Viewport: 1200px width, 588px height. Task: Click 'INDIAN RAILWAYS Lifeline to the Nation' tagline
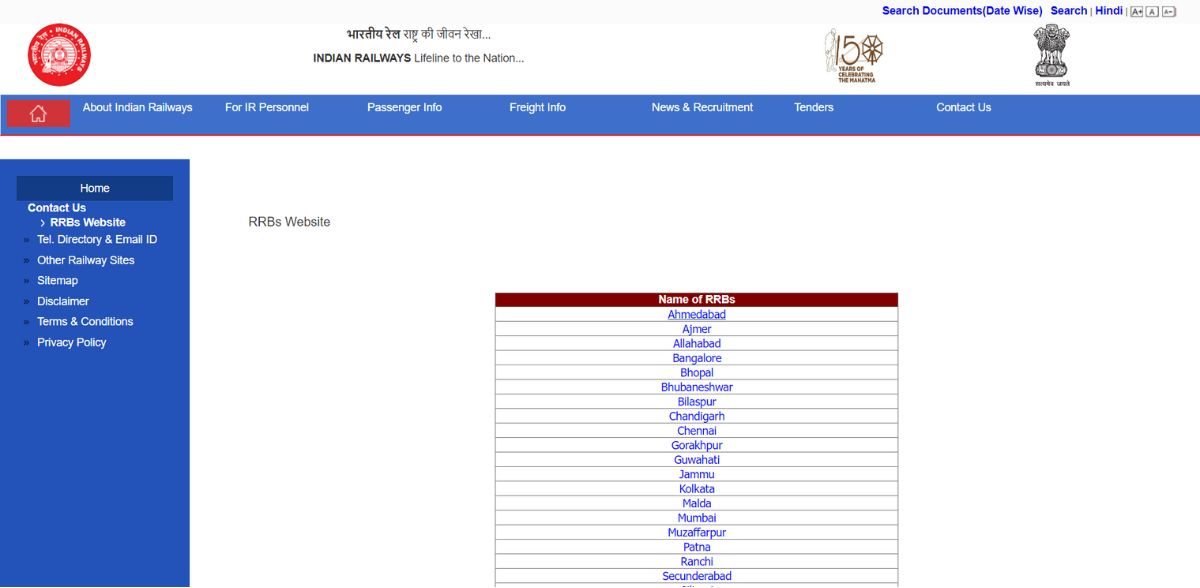[x=418, y=58]
